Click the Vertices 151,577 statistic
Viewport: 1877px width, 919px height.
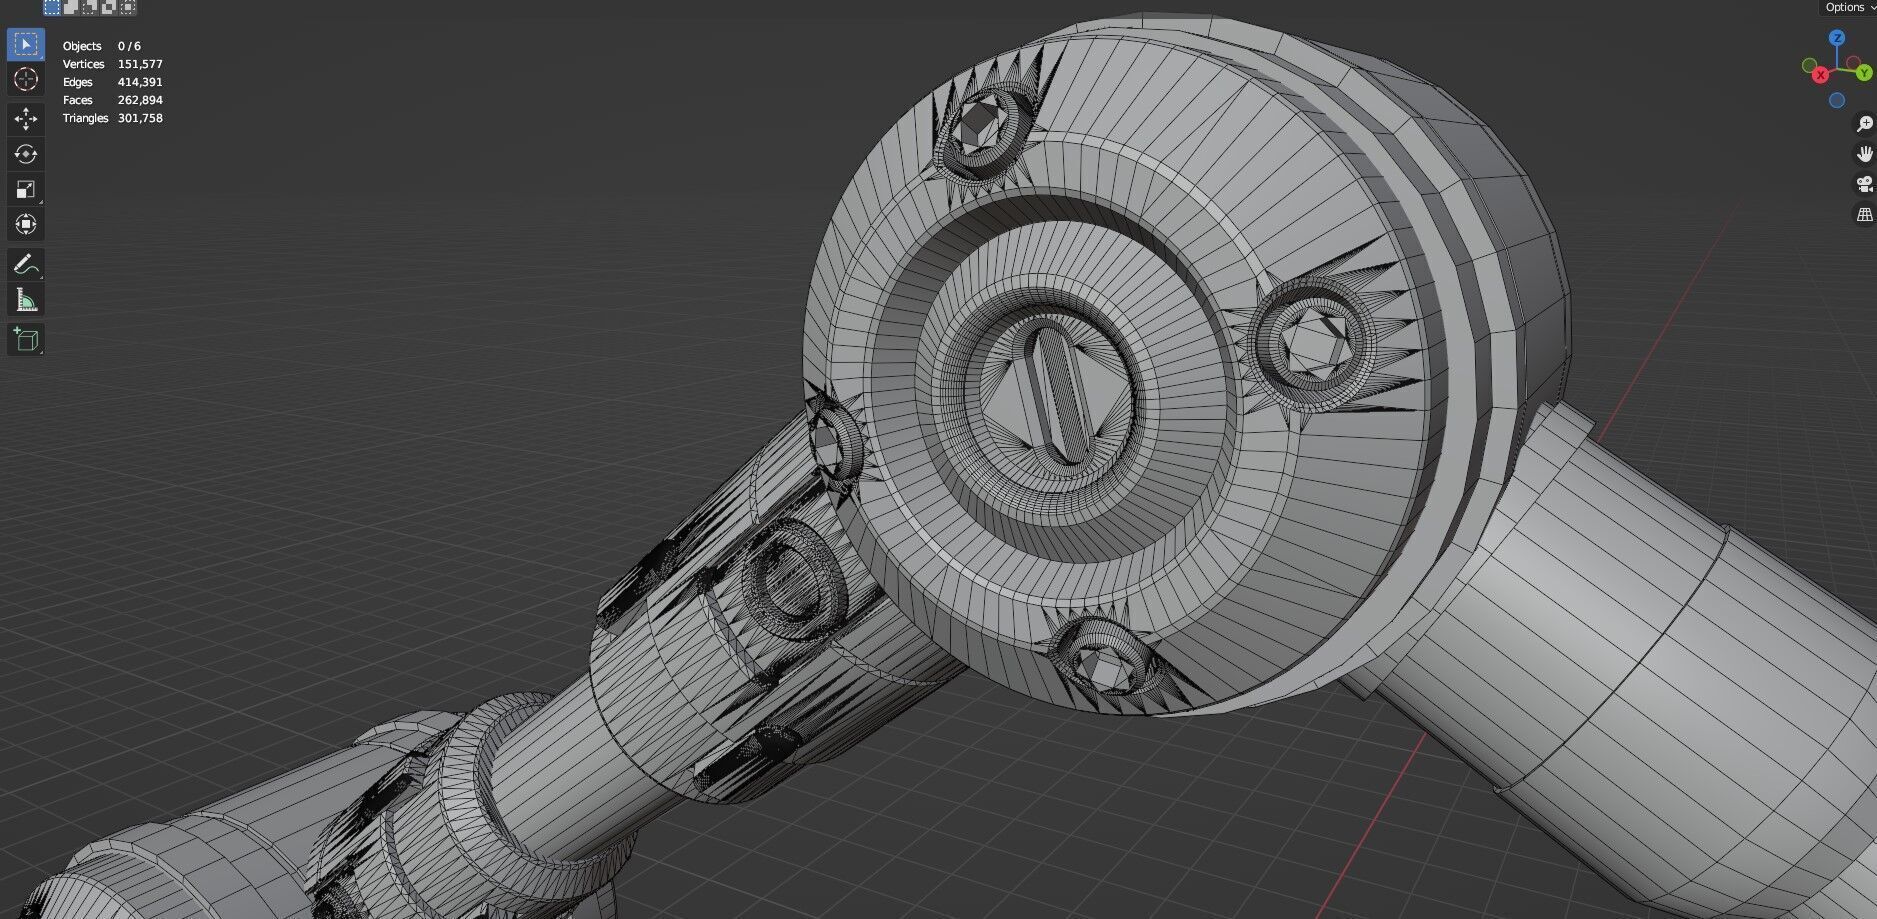tap(112, 64)
